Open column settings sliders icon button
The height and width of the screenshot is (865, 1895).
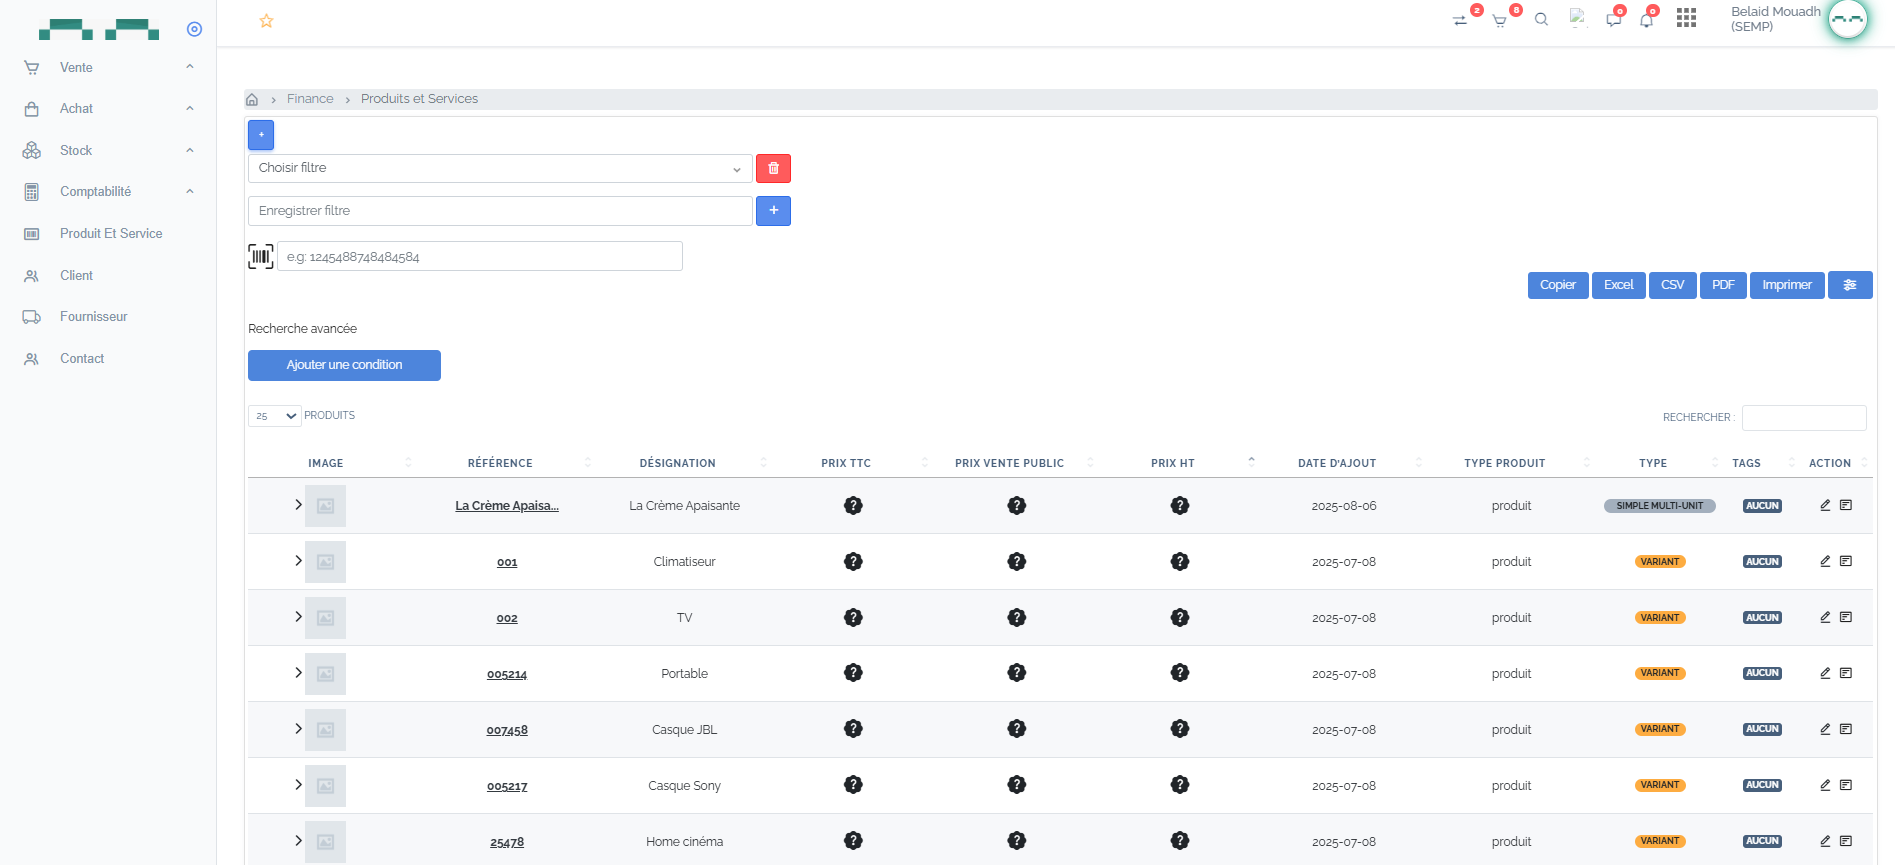point(1850,285)
